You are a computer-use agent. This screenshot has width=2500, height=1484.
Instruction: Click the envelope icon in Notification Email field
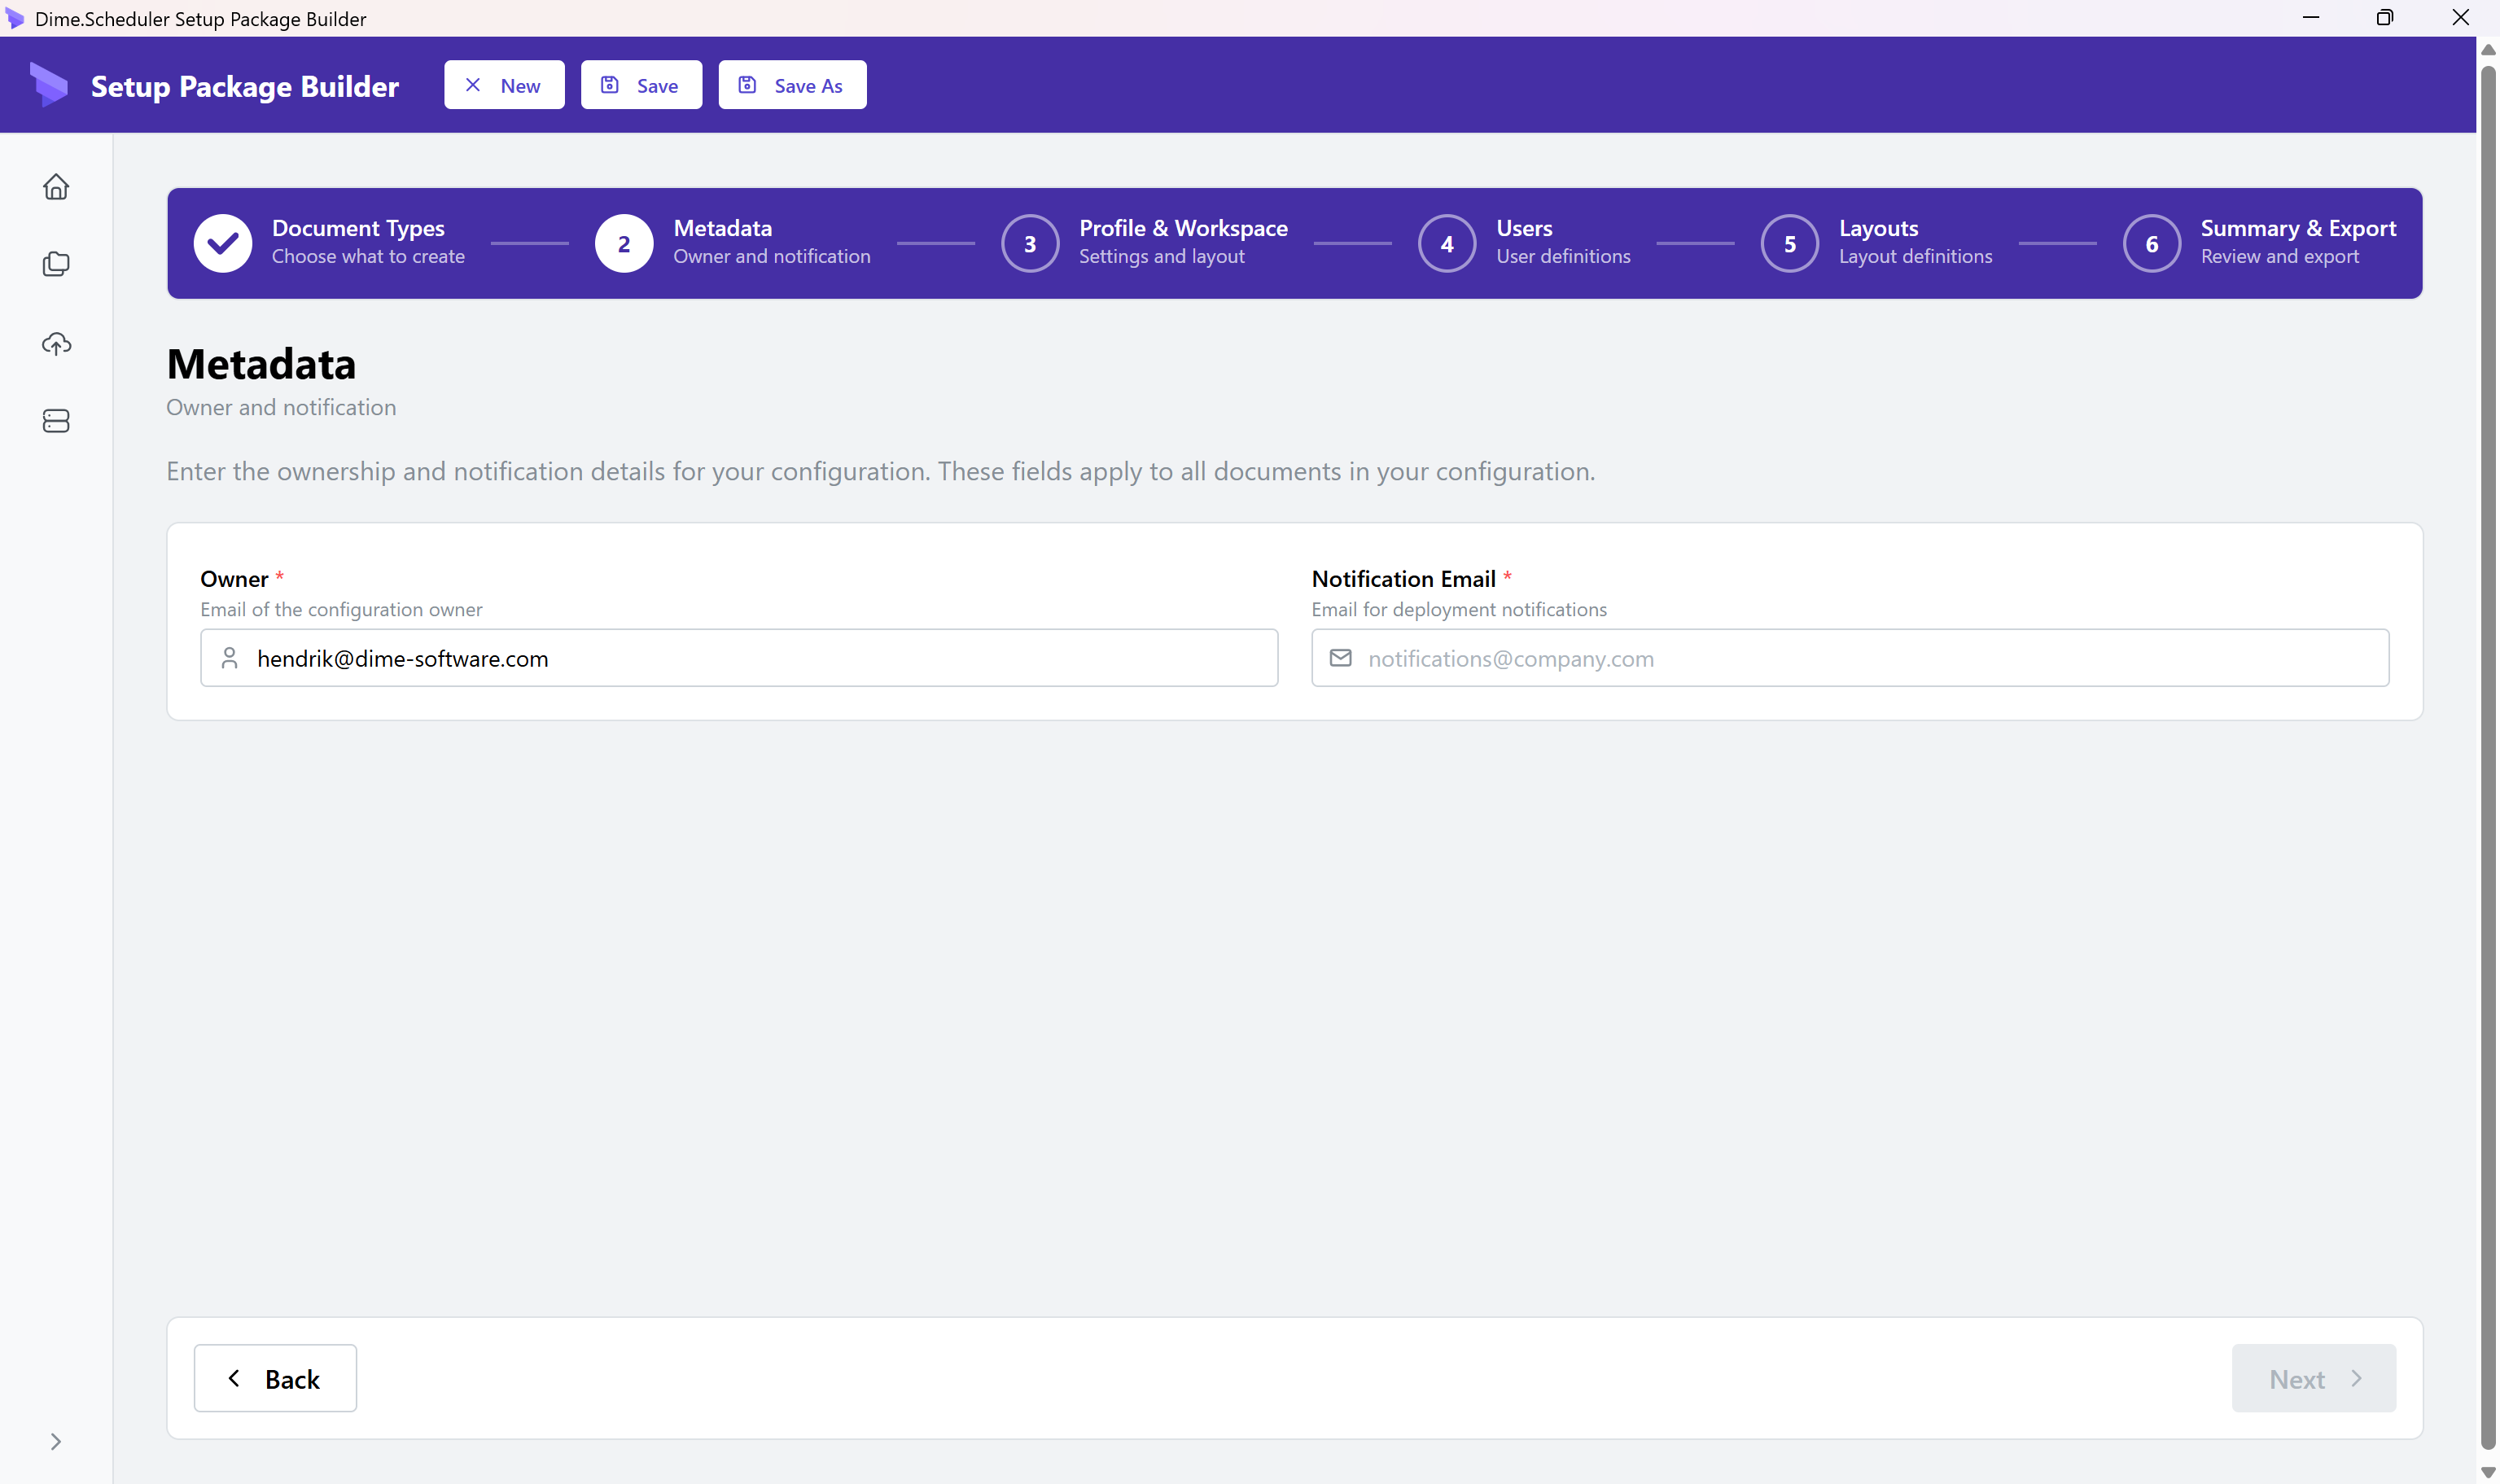coord(1340,658)
